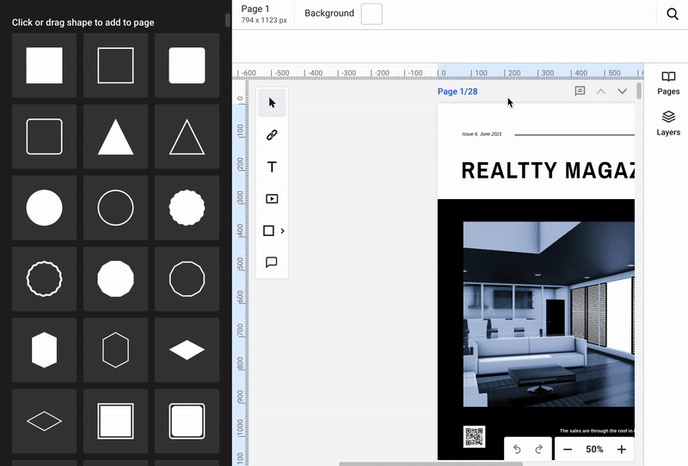Screen dimensions: 688x466
Task: Add the filled hexagon shape
Action: click(44, 350)
